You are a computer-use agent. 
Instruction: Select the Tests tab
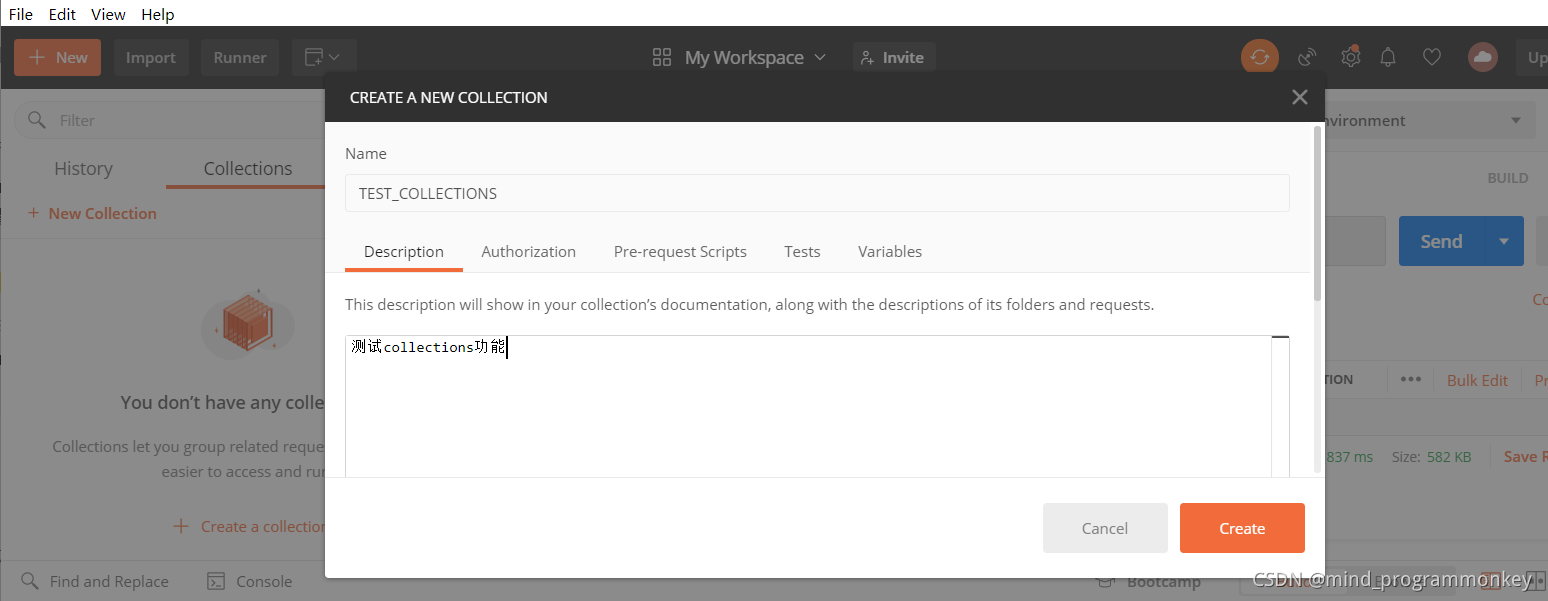[x=802, y=252]
